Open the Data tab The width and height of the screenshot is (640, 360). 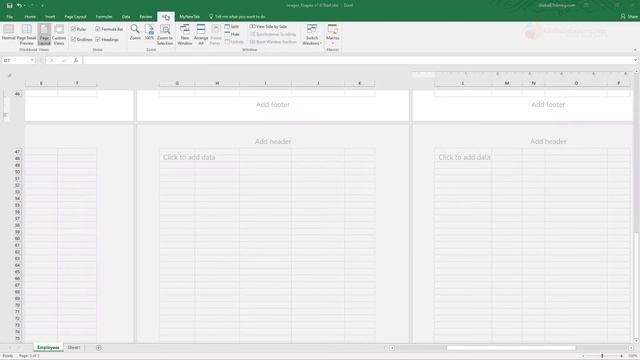pyautogui.click(x=126, y=17)
